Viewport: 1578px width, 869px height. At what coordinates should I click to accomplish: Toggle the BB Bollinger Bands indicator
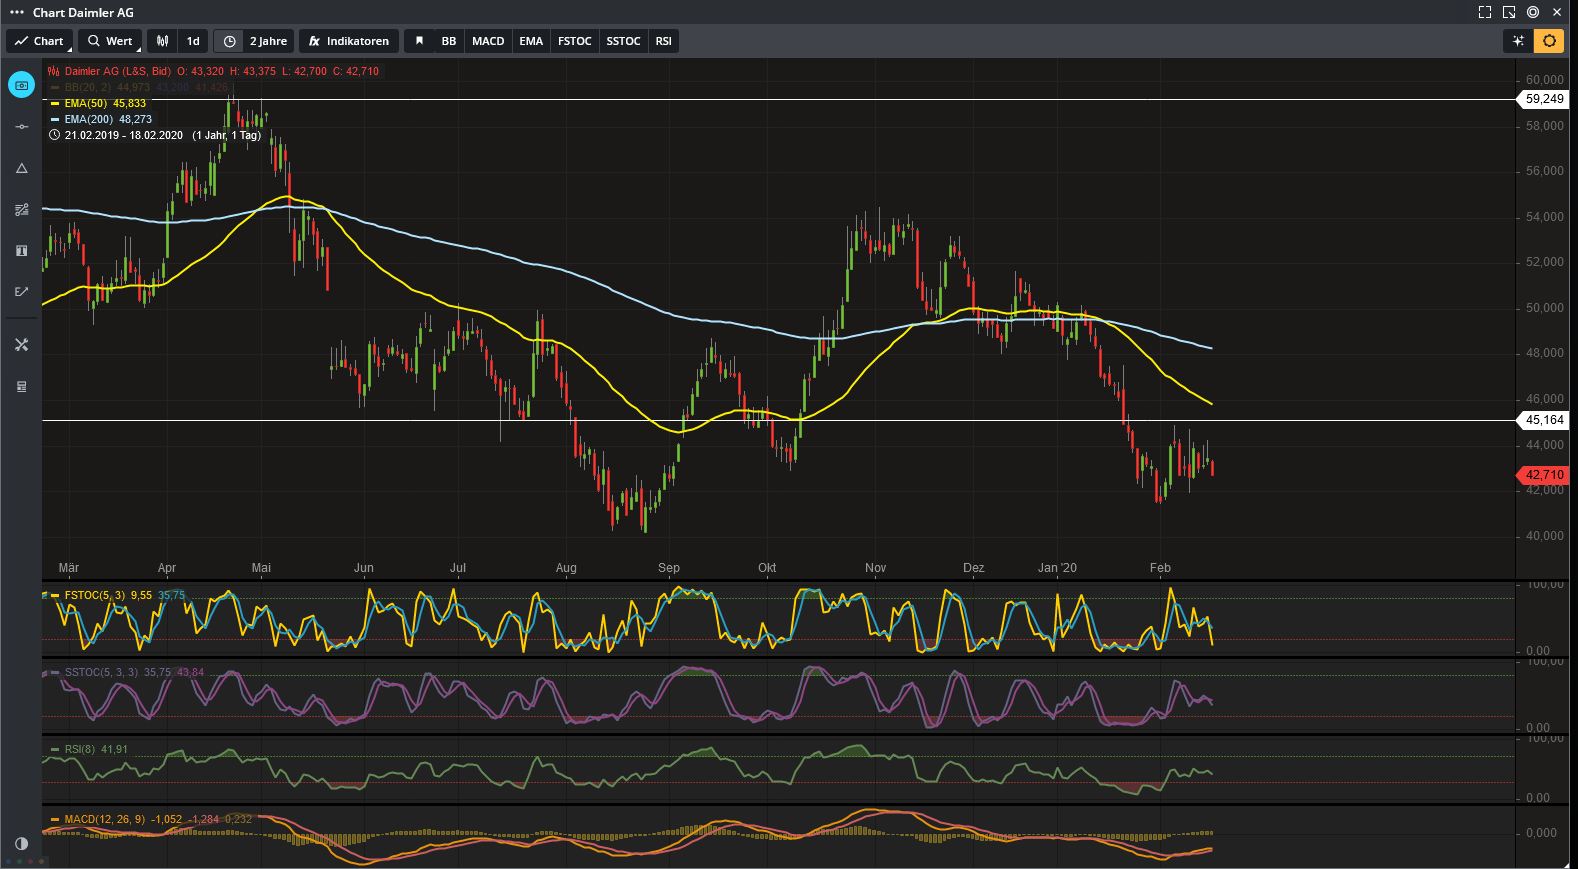[x=449, y=41]
